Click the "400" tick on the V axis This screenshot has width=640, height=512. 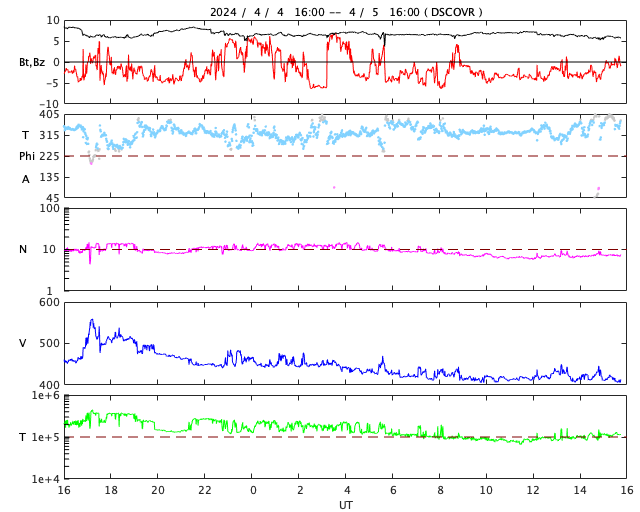(x=49, y=385)
